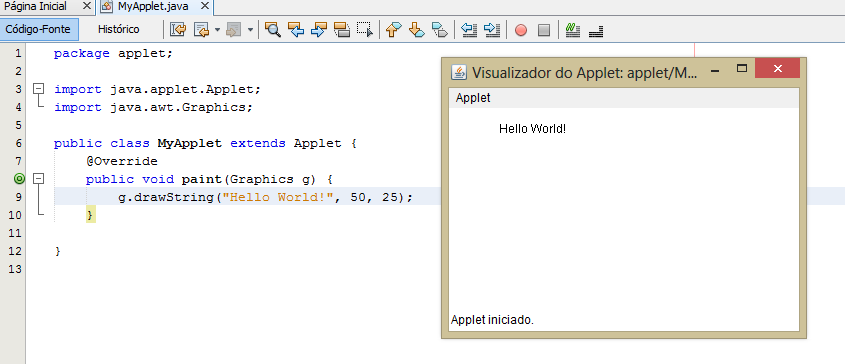Go to next bookmark
The image size is (845, 364).
pos(417,30)
